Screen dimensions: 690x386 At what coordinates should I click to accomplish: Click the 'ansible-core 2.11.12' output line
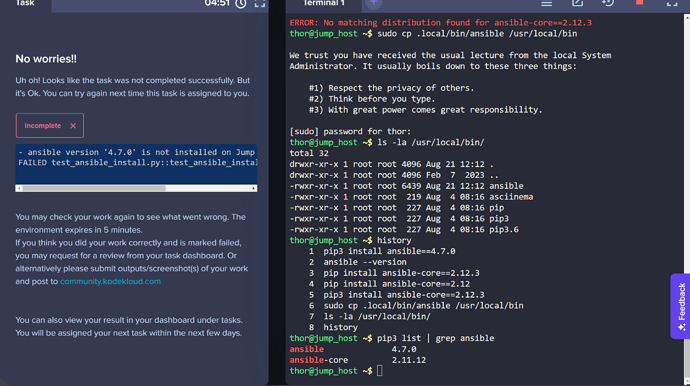357,360
